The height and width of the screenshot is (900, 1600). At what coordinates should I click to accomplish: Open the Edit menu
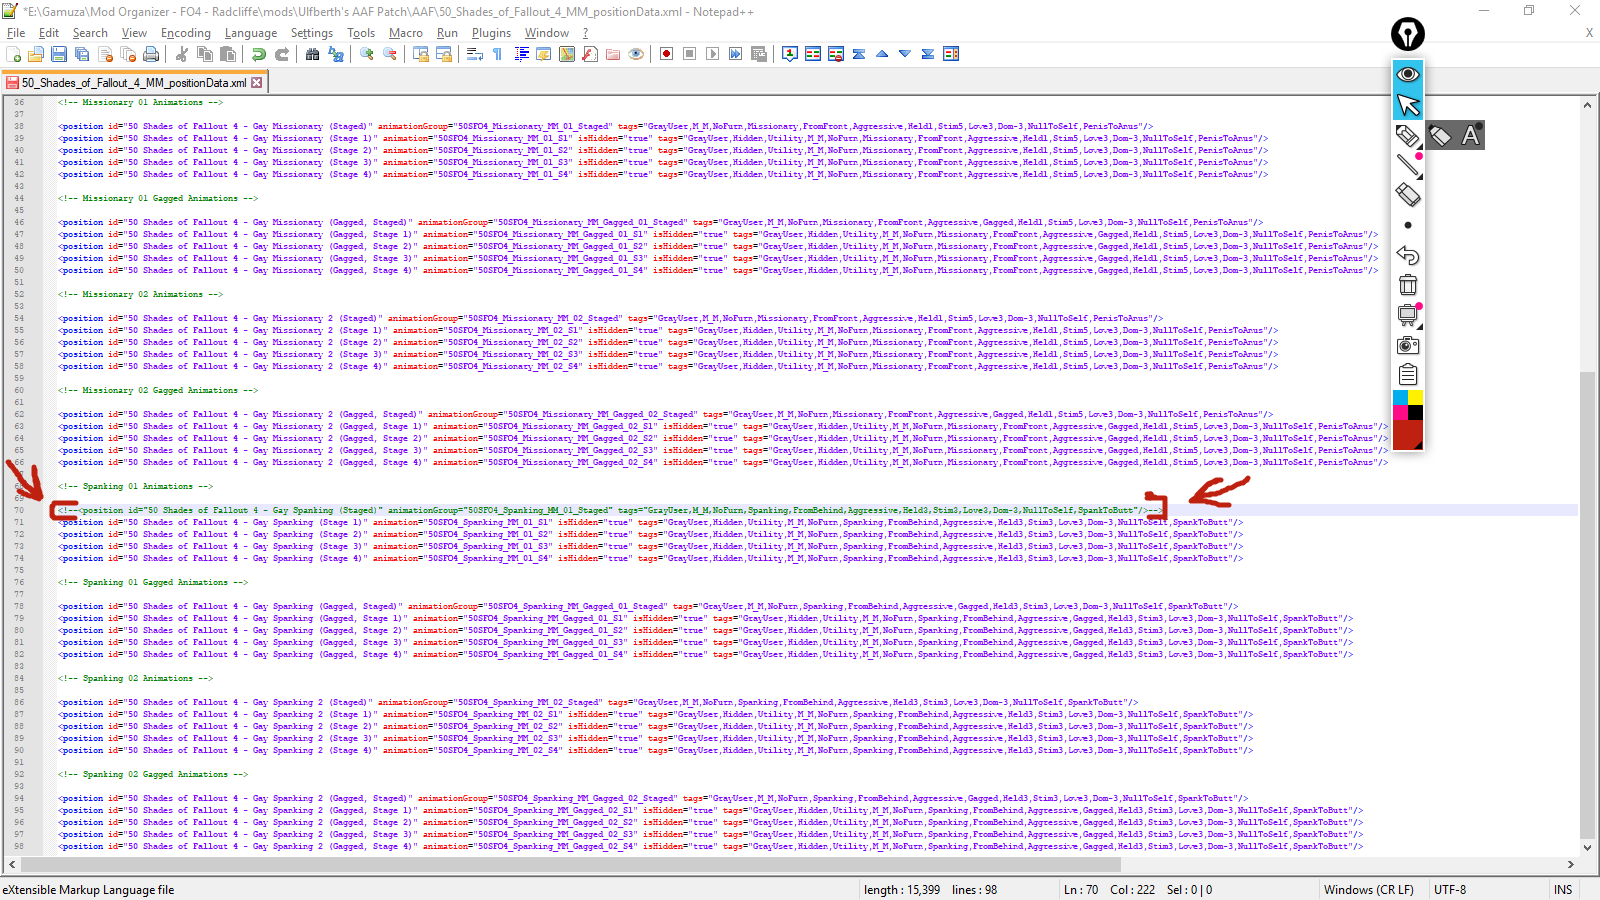point(49,33)
